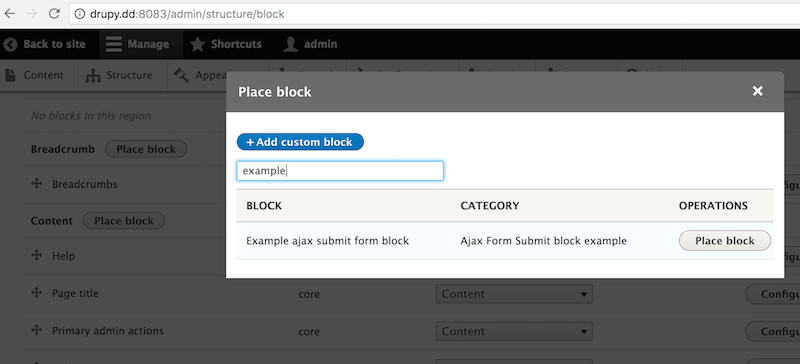Click the address bar URL
This screenshot has width=800, height=364.
tap(187, 14)
